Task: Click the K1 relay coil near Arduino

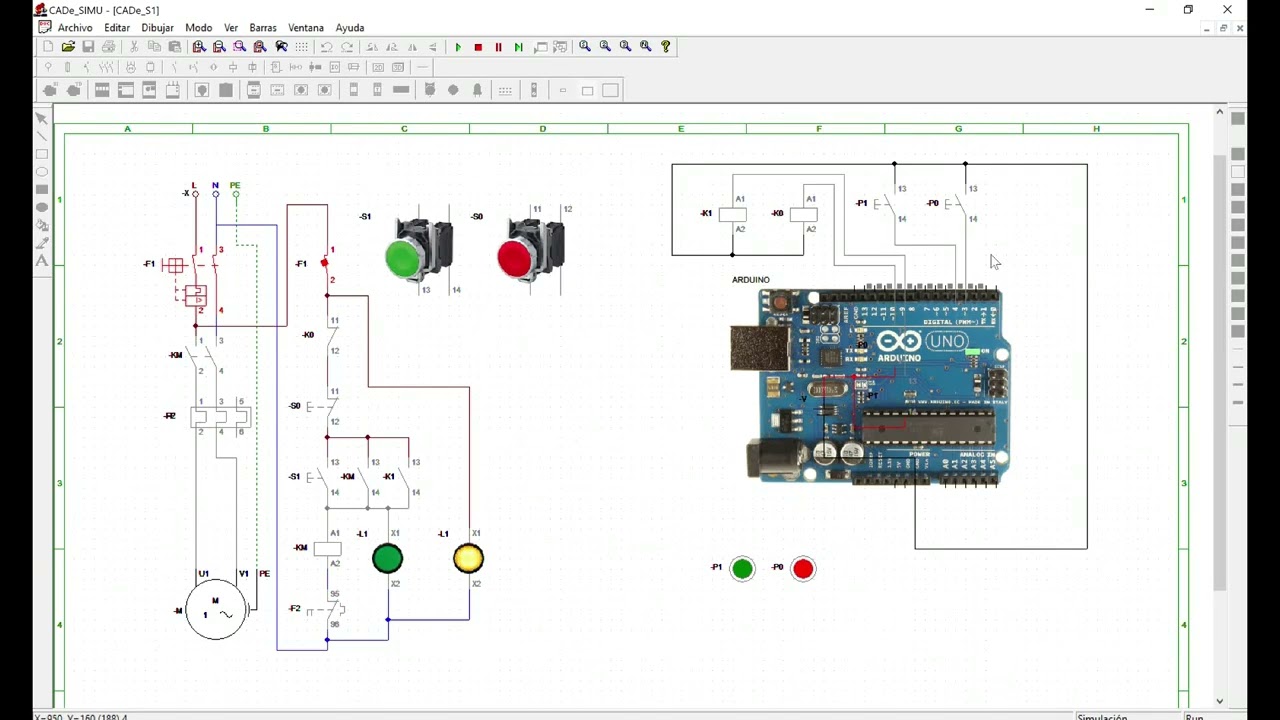Action: (x=733, y=214)
